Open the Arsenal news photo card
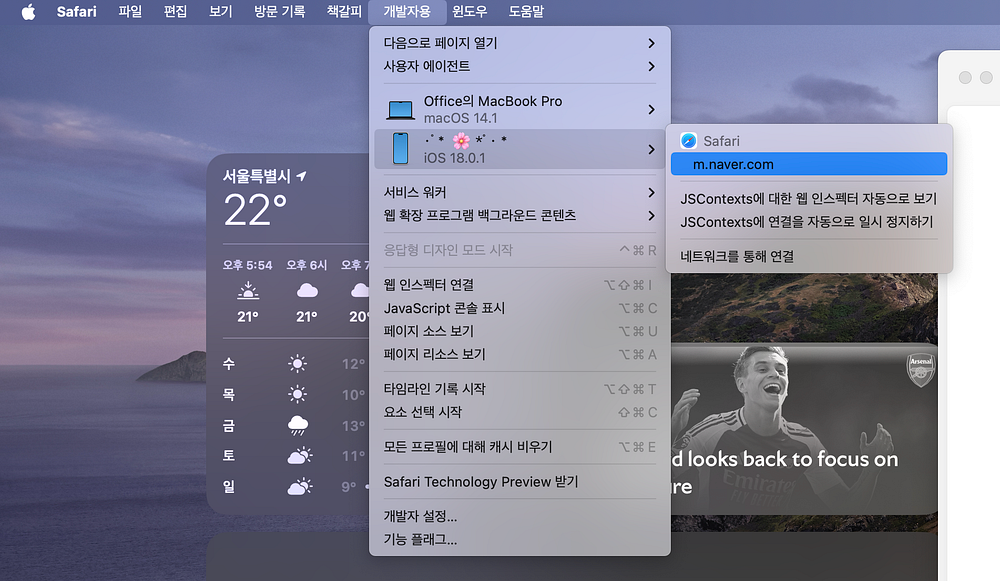 coord(804,429)
